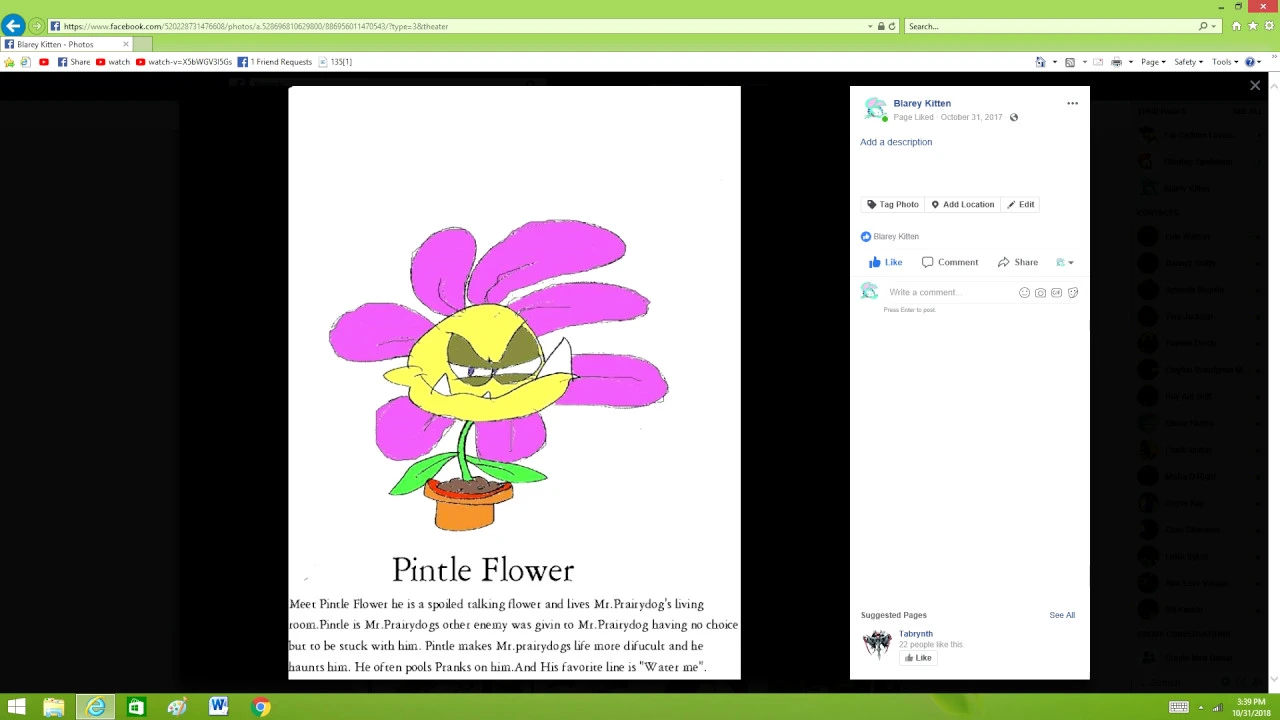The image size is (1280, 720).
Task: Click the Tag Photo button
Action: click(893, 204)
